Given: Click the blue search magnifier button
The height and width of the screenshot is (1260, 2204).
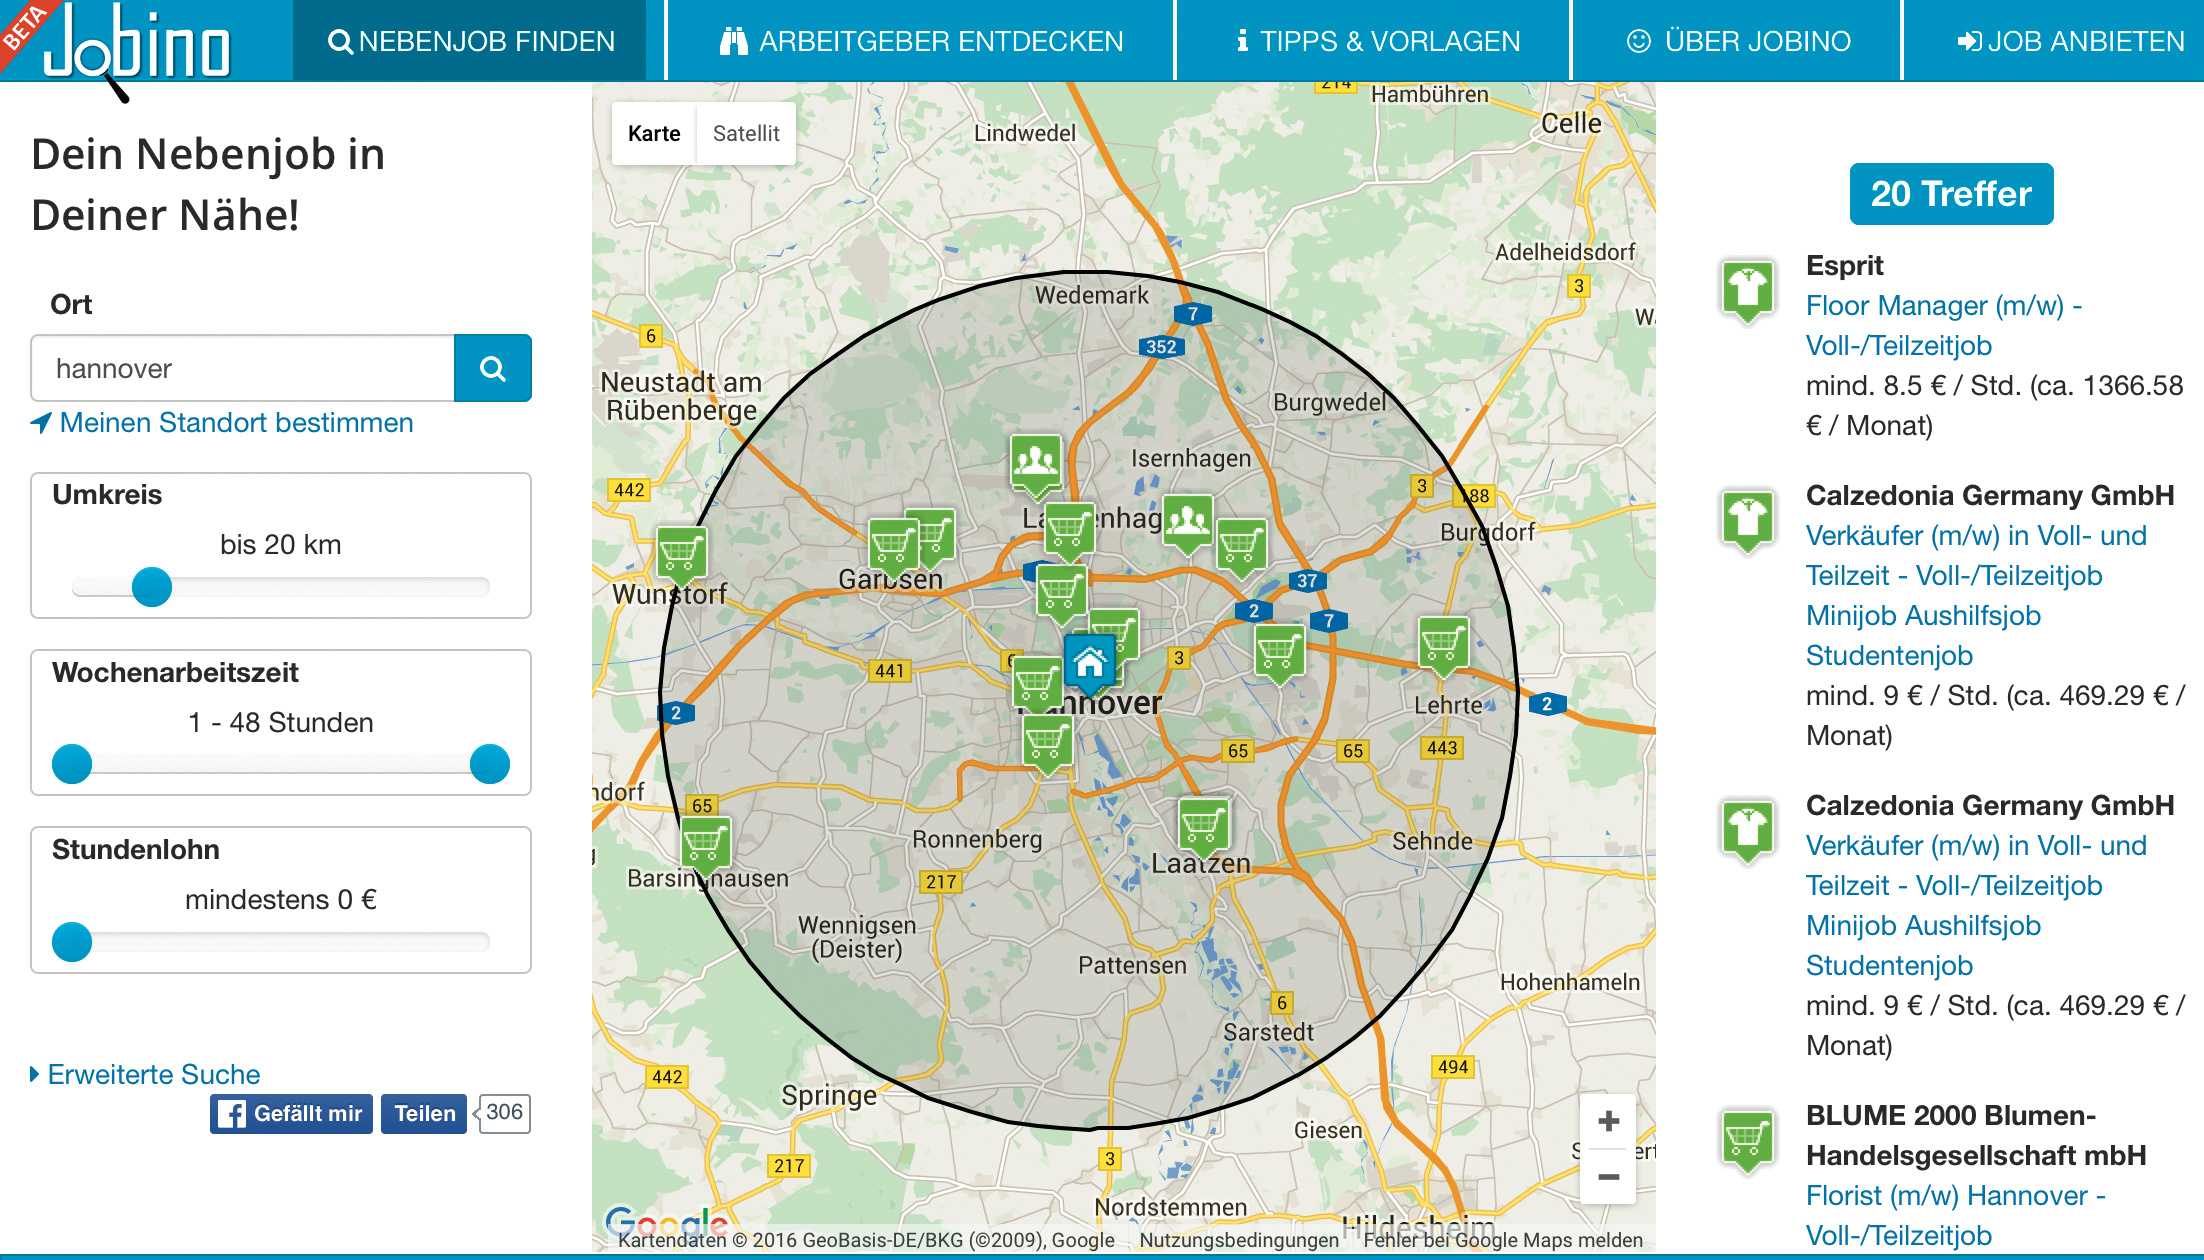Looking at the screenshot, I should coord(492,369).
